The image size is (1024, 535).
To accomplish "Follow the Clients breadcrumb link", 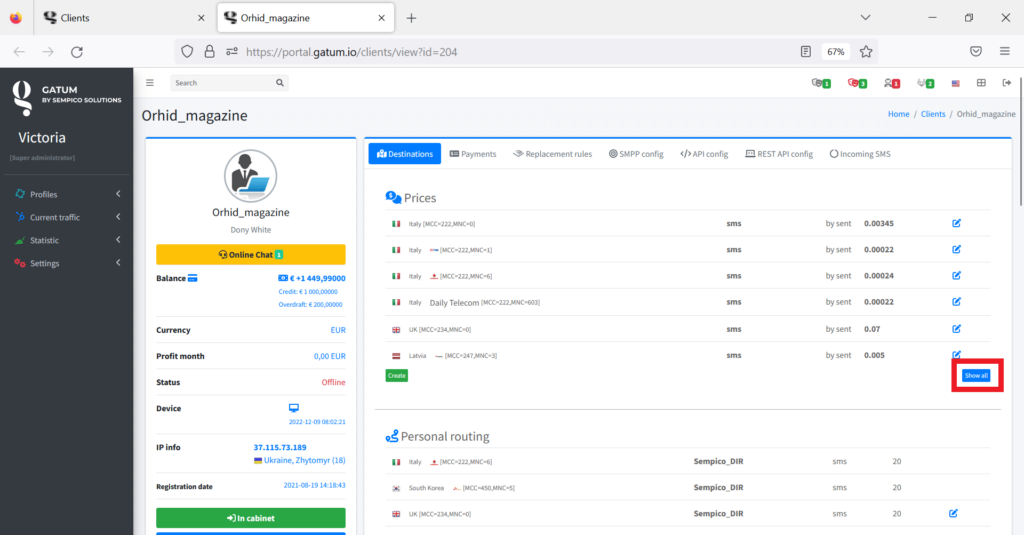I will (x=933, y=114).
